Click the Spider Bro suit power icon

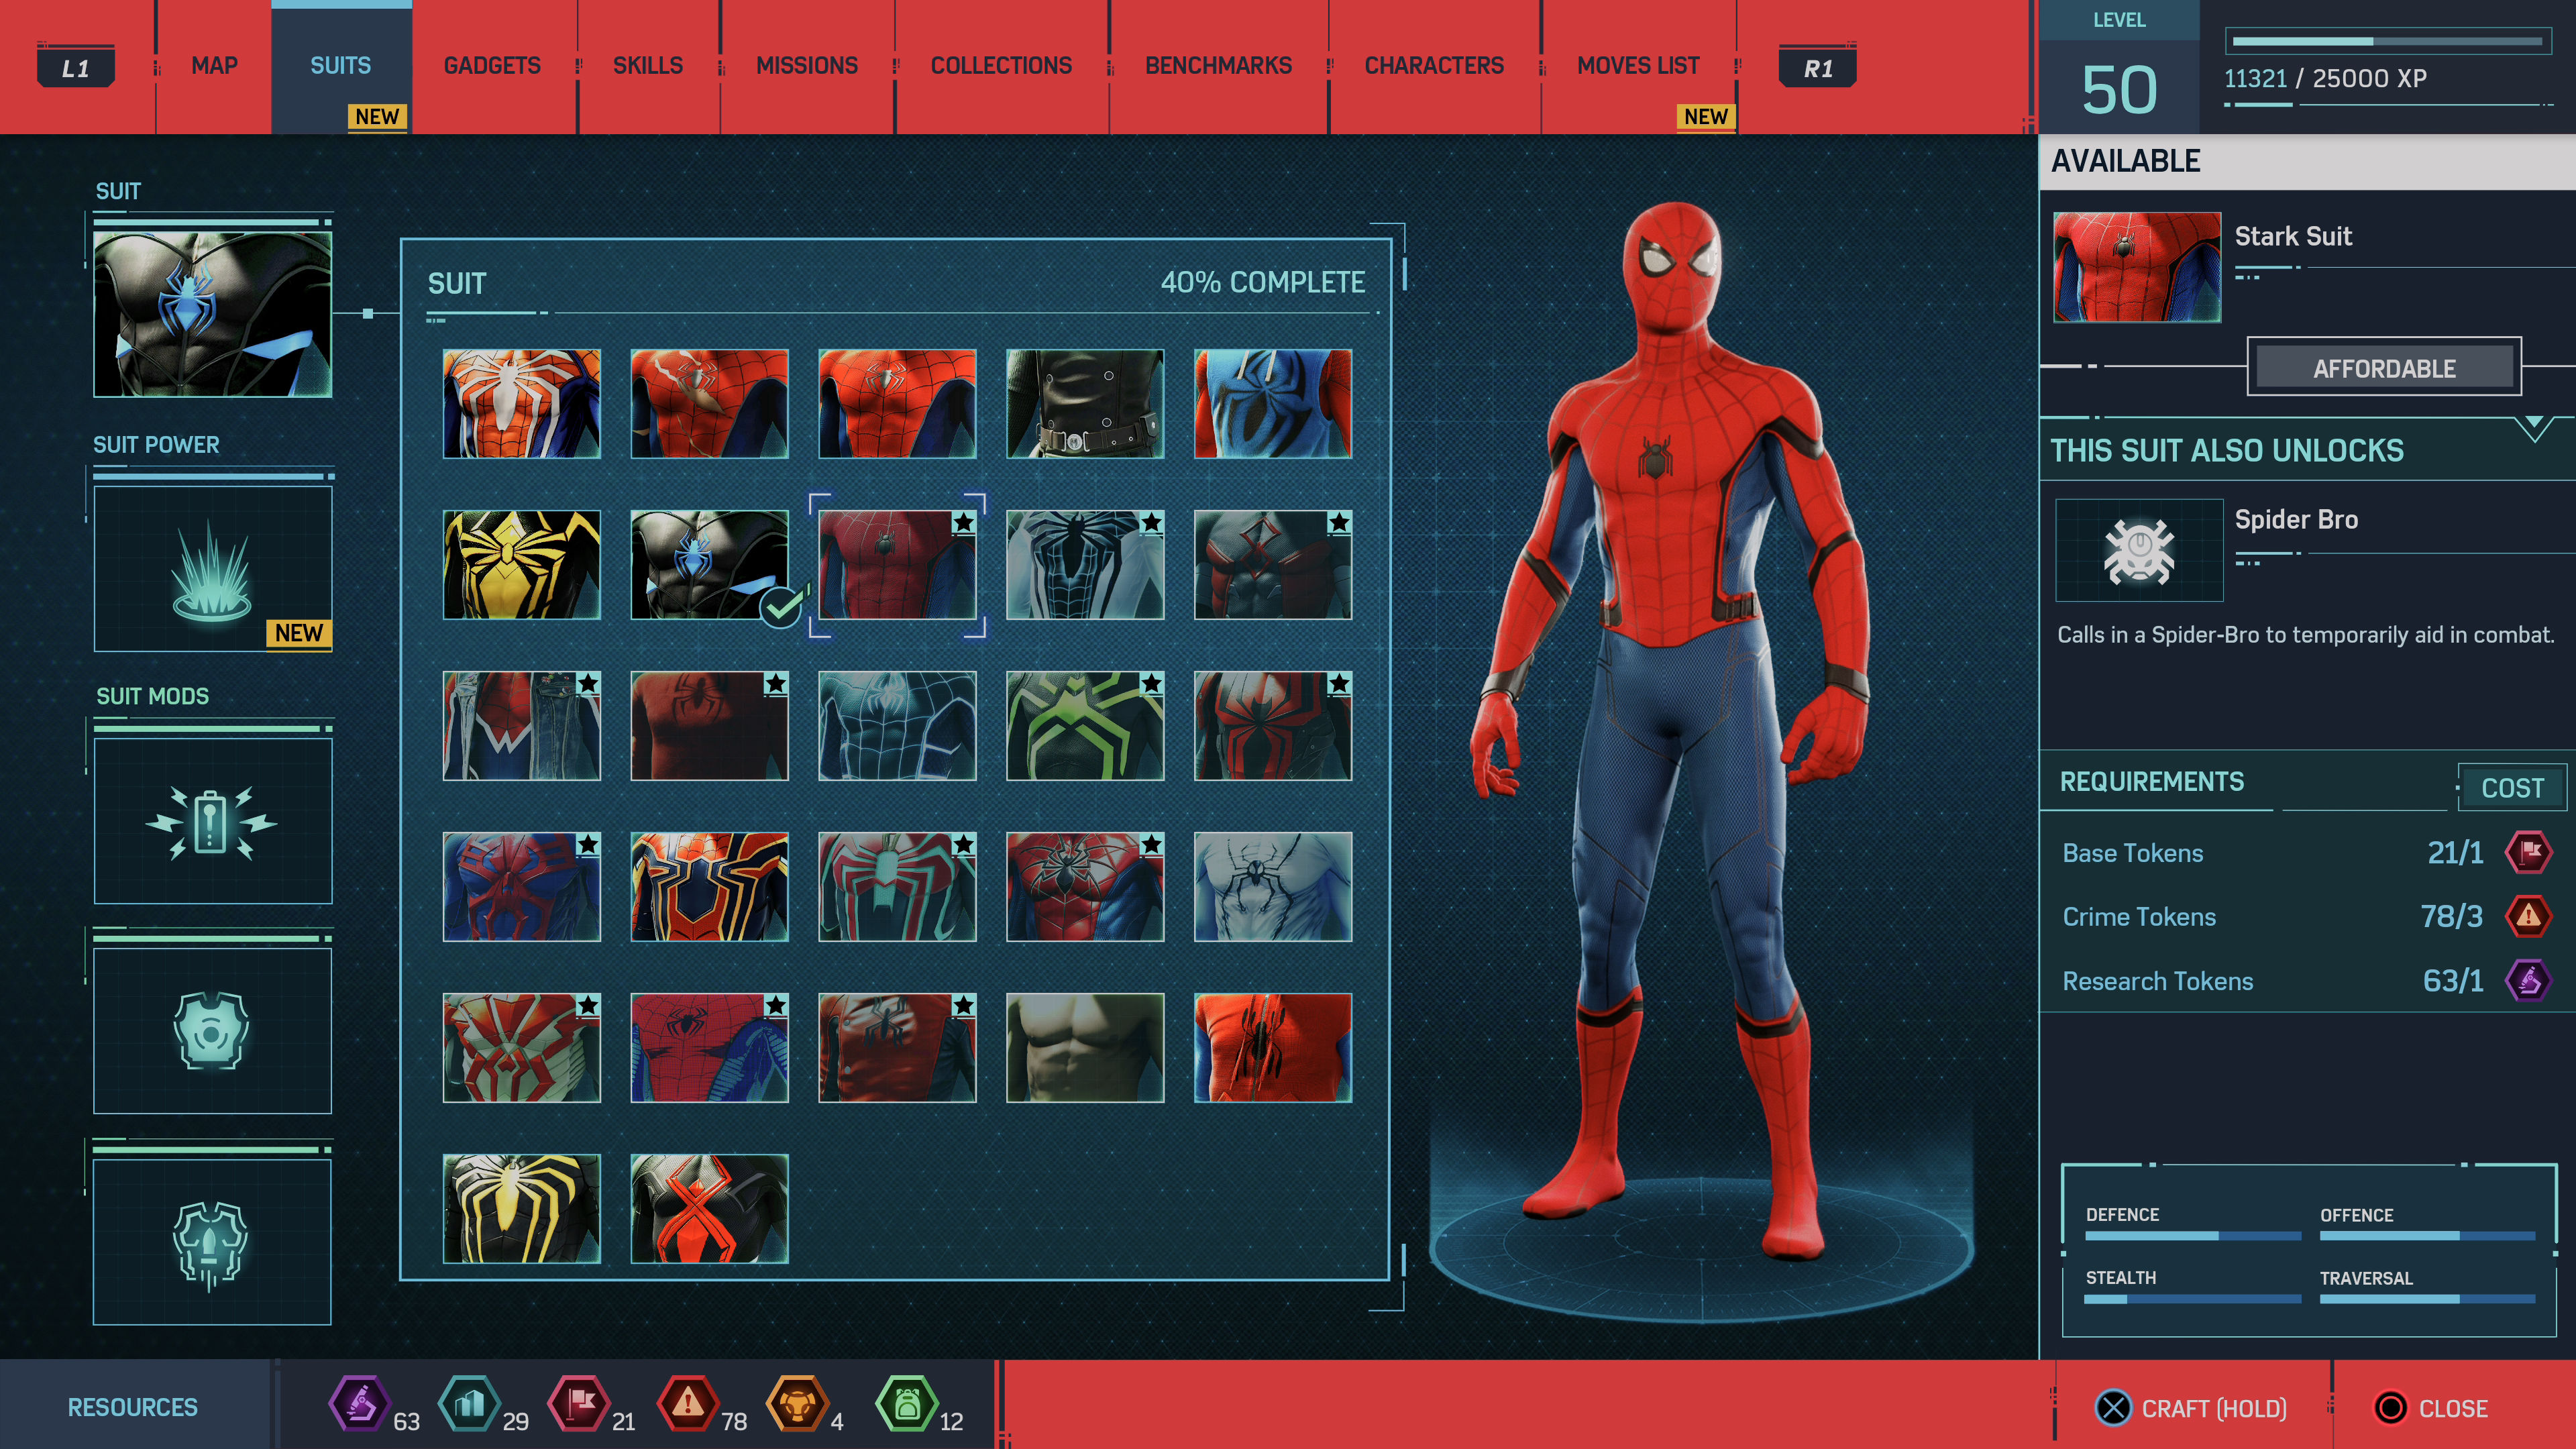[x=2139, y=550]
